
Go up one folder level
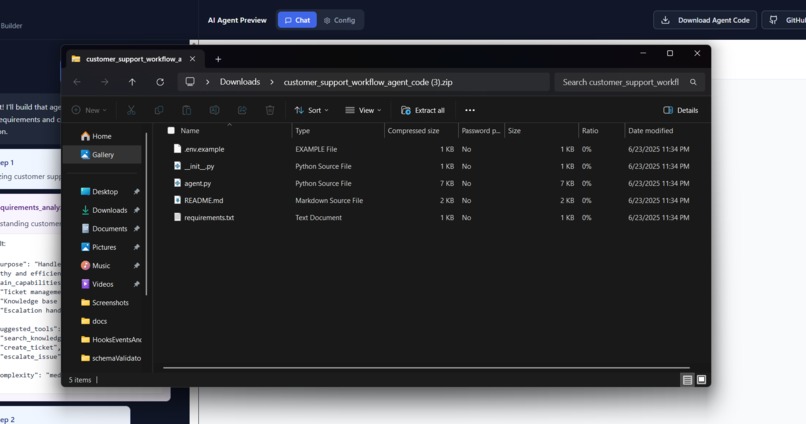coord(132,82)
